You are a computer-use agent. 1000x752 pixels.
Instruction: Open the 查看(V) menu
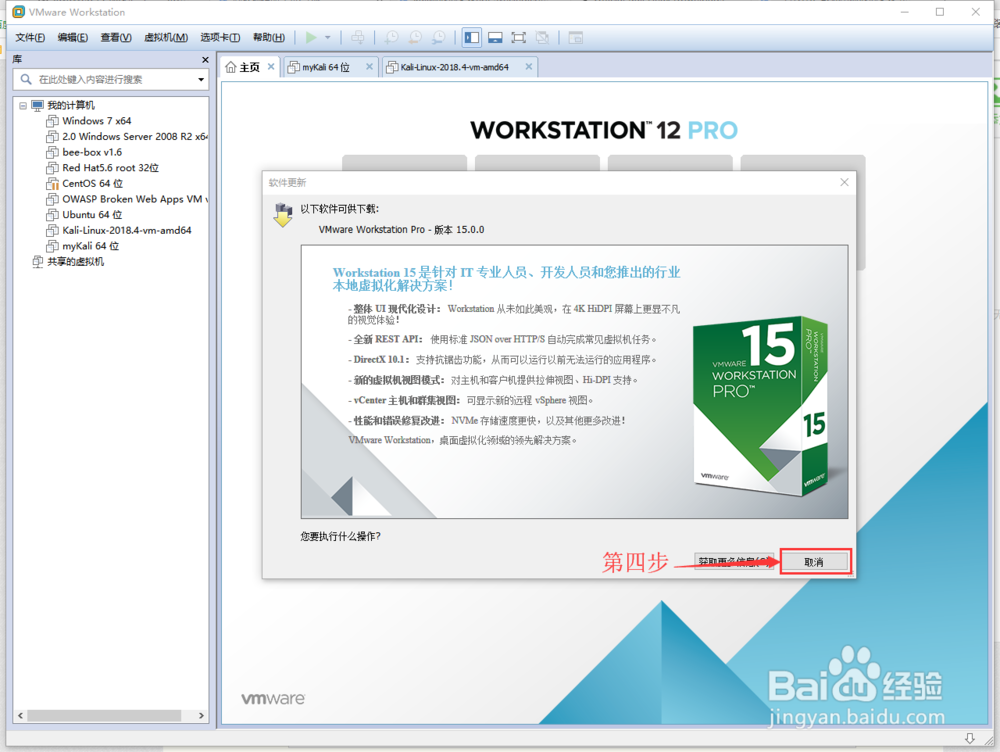[x=116, y=38]
